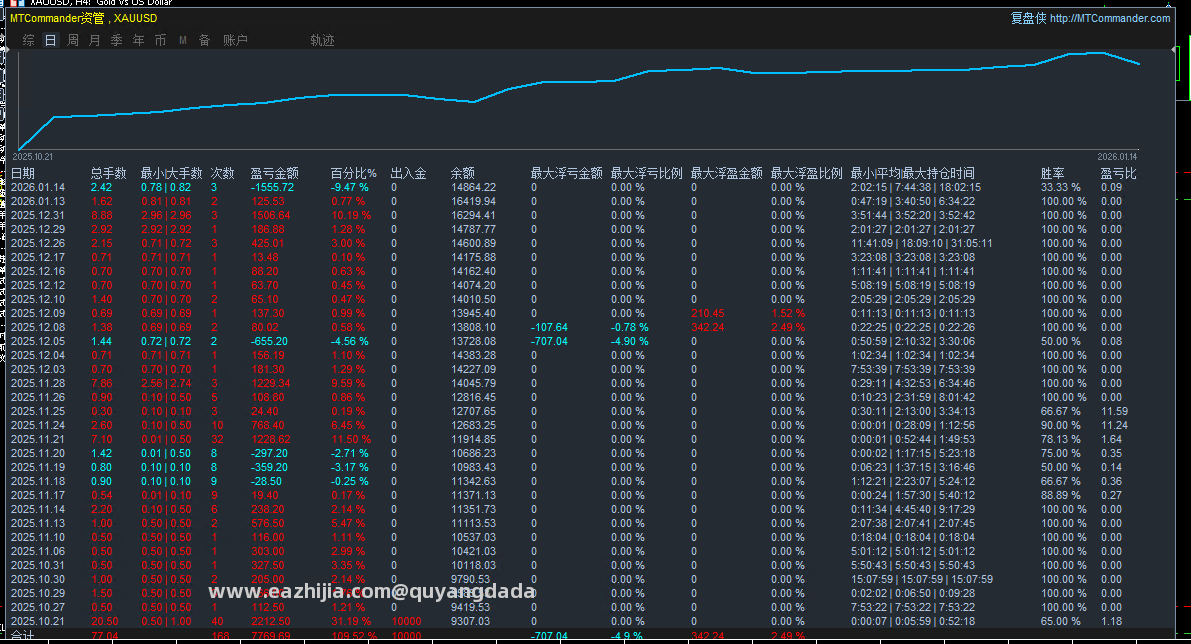Click the -297.20 loss on 2025.11.20

(269, 453)
